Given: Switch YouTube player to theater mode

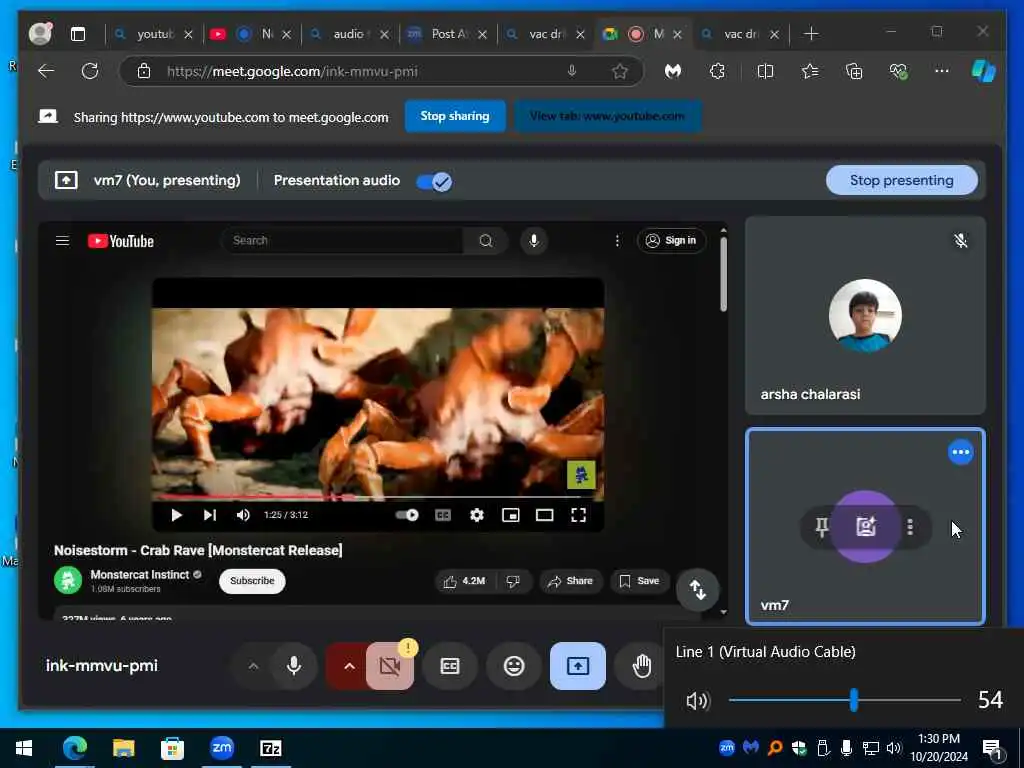Looking at the screenshot, I should click(545, 515).
